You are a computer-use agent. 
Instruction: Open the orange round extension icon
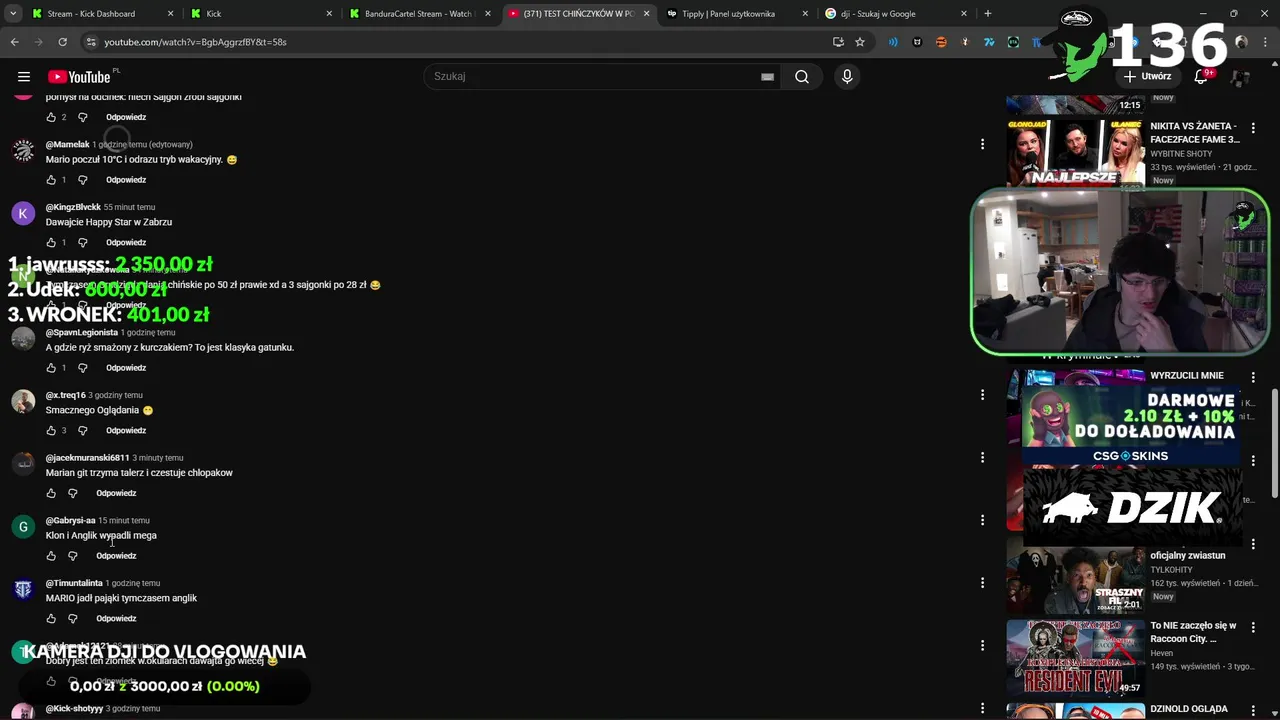tap(941, 42)
